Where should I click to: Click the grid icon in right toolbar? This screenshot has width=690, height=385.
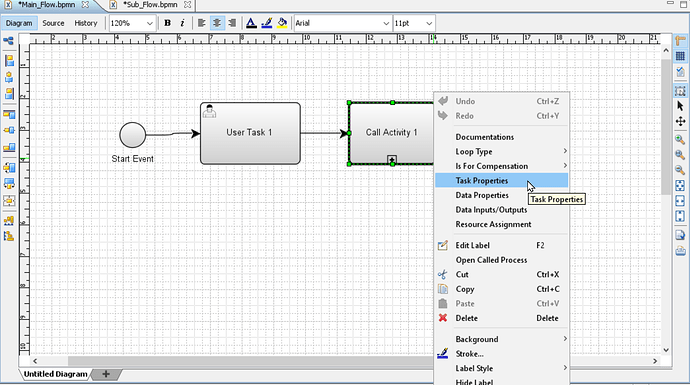(680, 56)
